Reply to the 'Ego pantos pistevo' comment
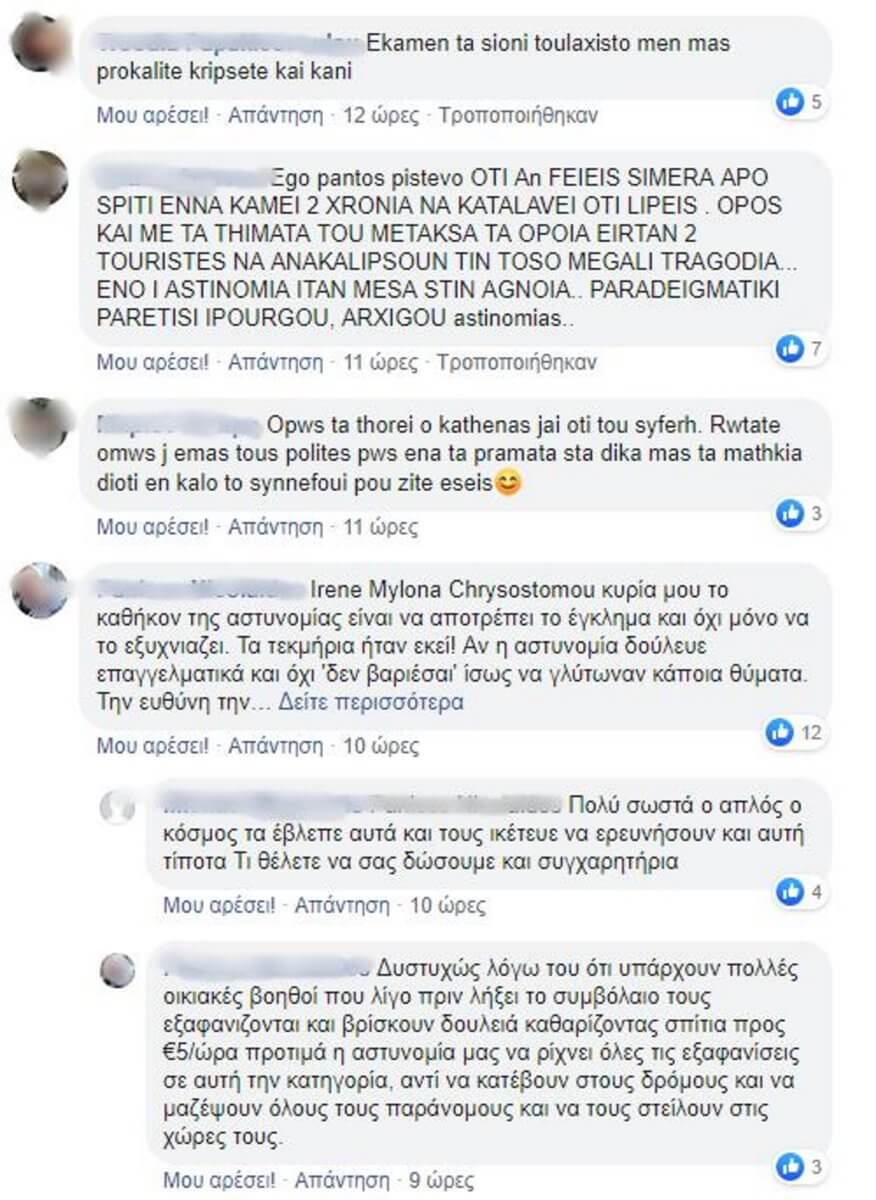Screen dimensions: 876x1200 275,362
